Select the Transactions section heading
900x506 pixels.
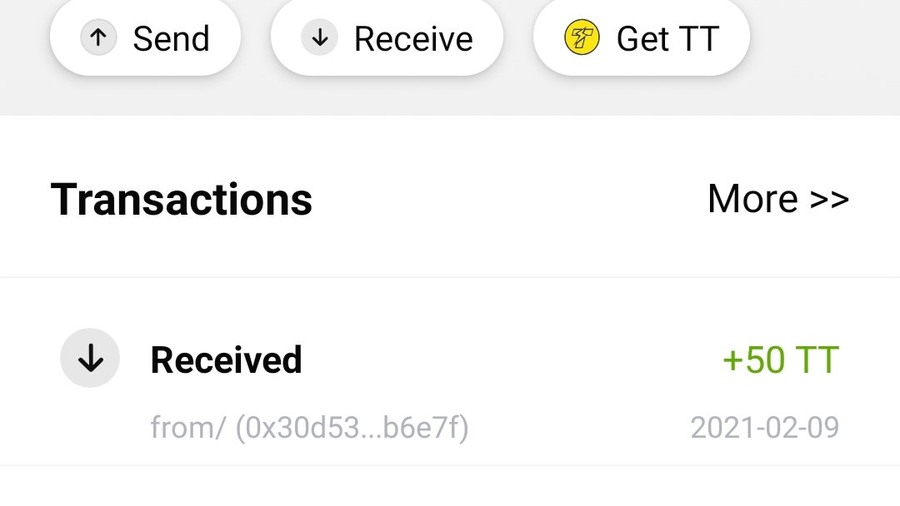pos(181,199)
